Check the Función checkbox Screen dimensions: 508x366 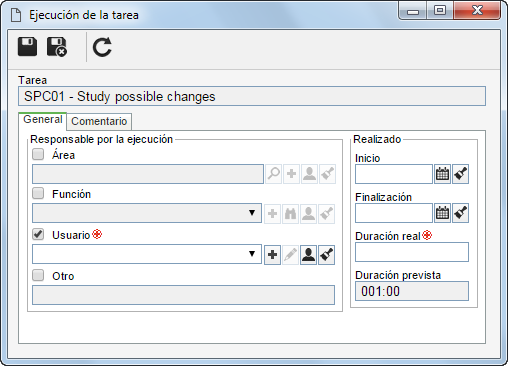38,193
